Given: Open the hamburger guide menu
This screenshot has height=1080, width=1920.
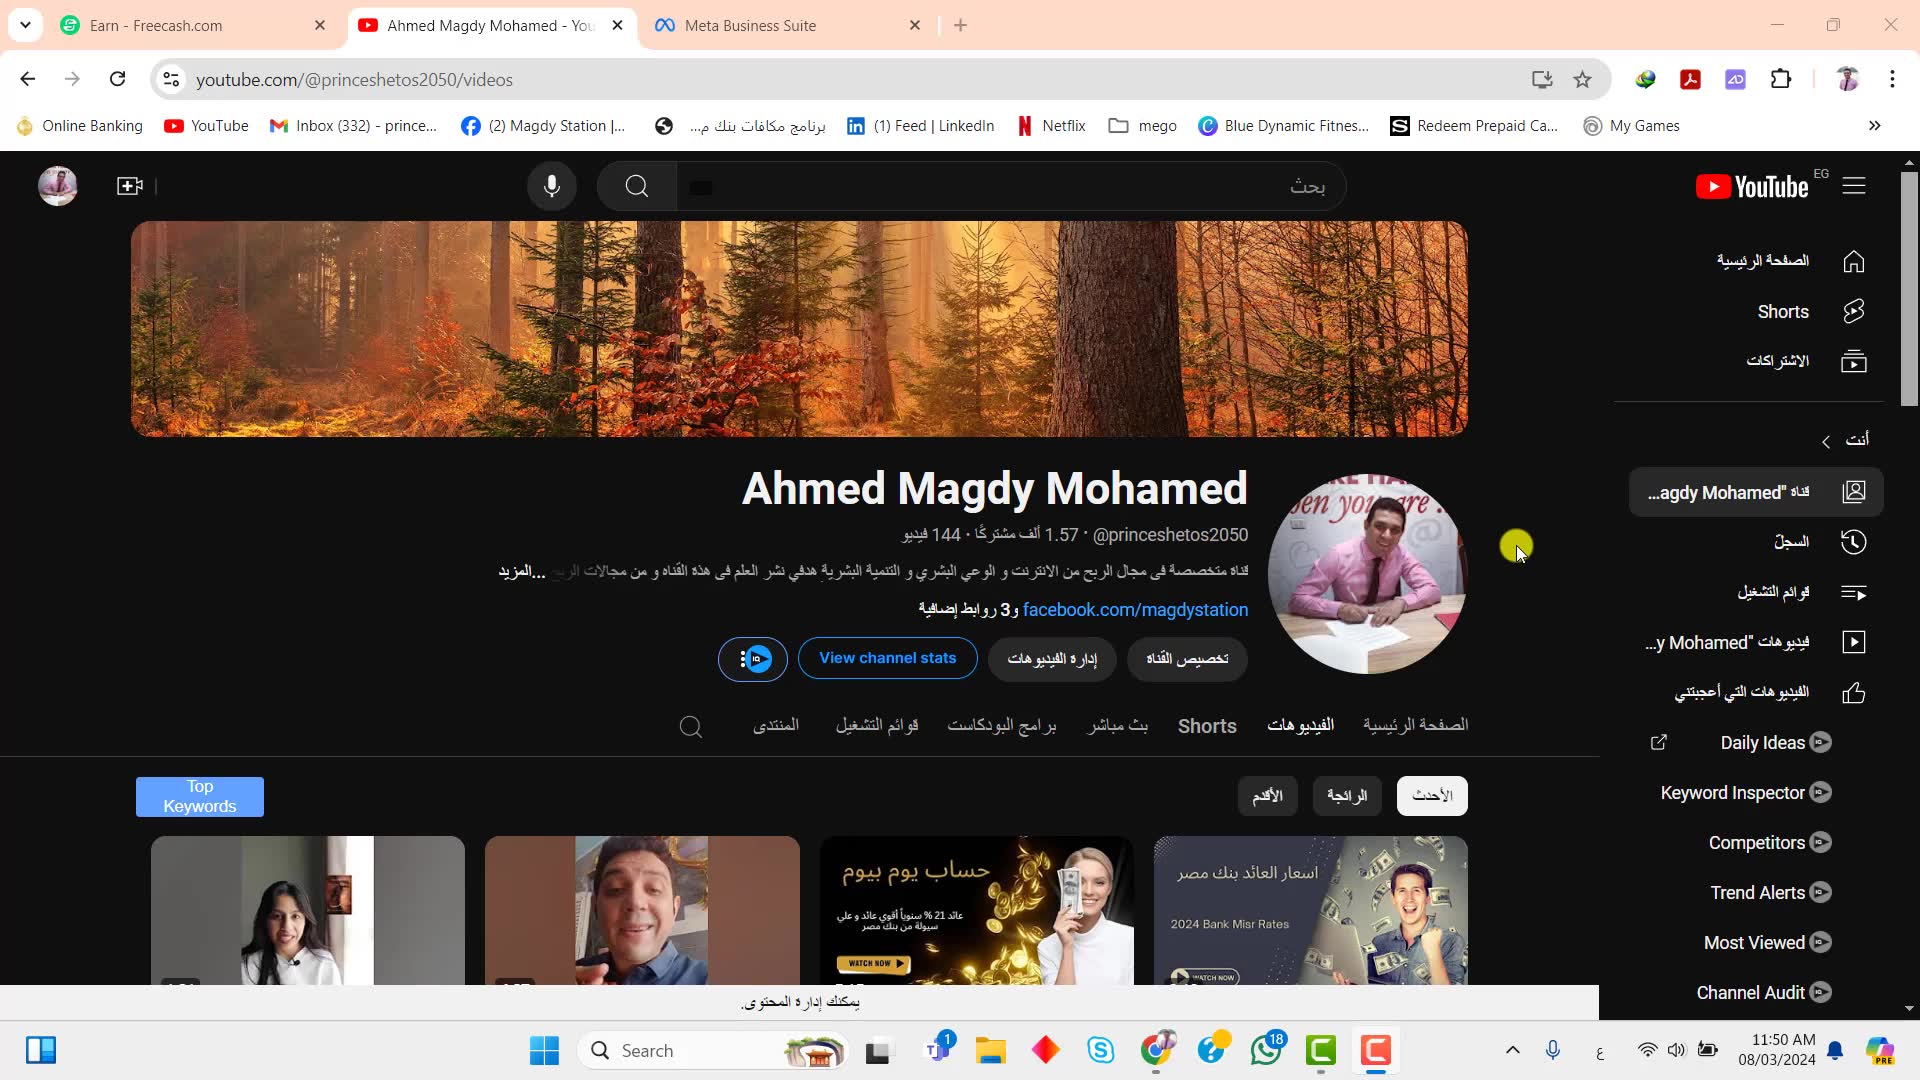Looking at the screenshot, I should click(x=1854, y=186).
